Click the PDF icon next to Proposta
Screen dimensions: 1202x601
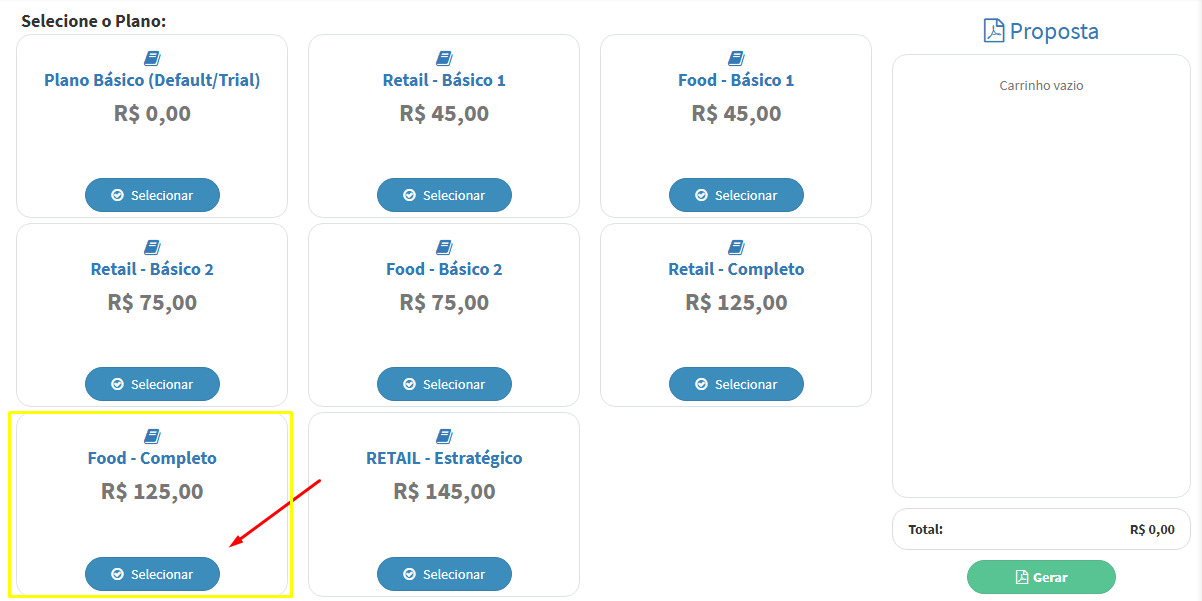coord(994,31)
